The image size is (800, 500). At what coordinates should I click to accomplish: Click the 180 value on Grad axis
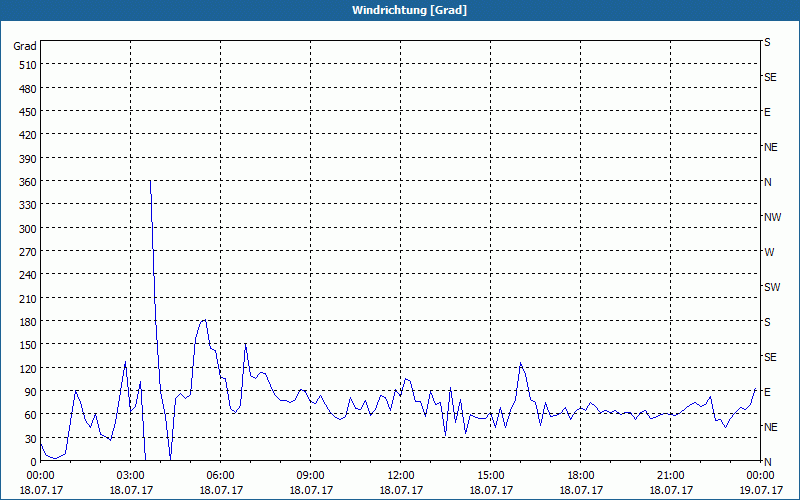pyautogui.click(x=28, y=321)
